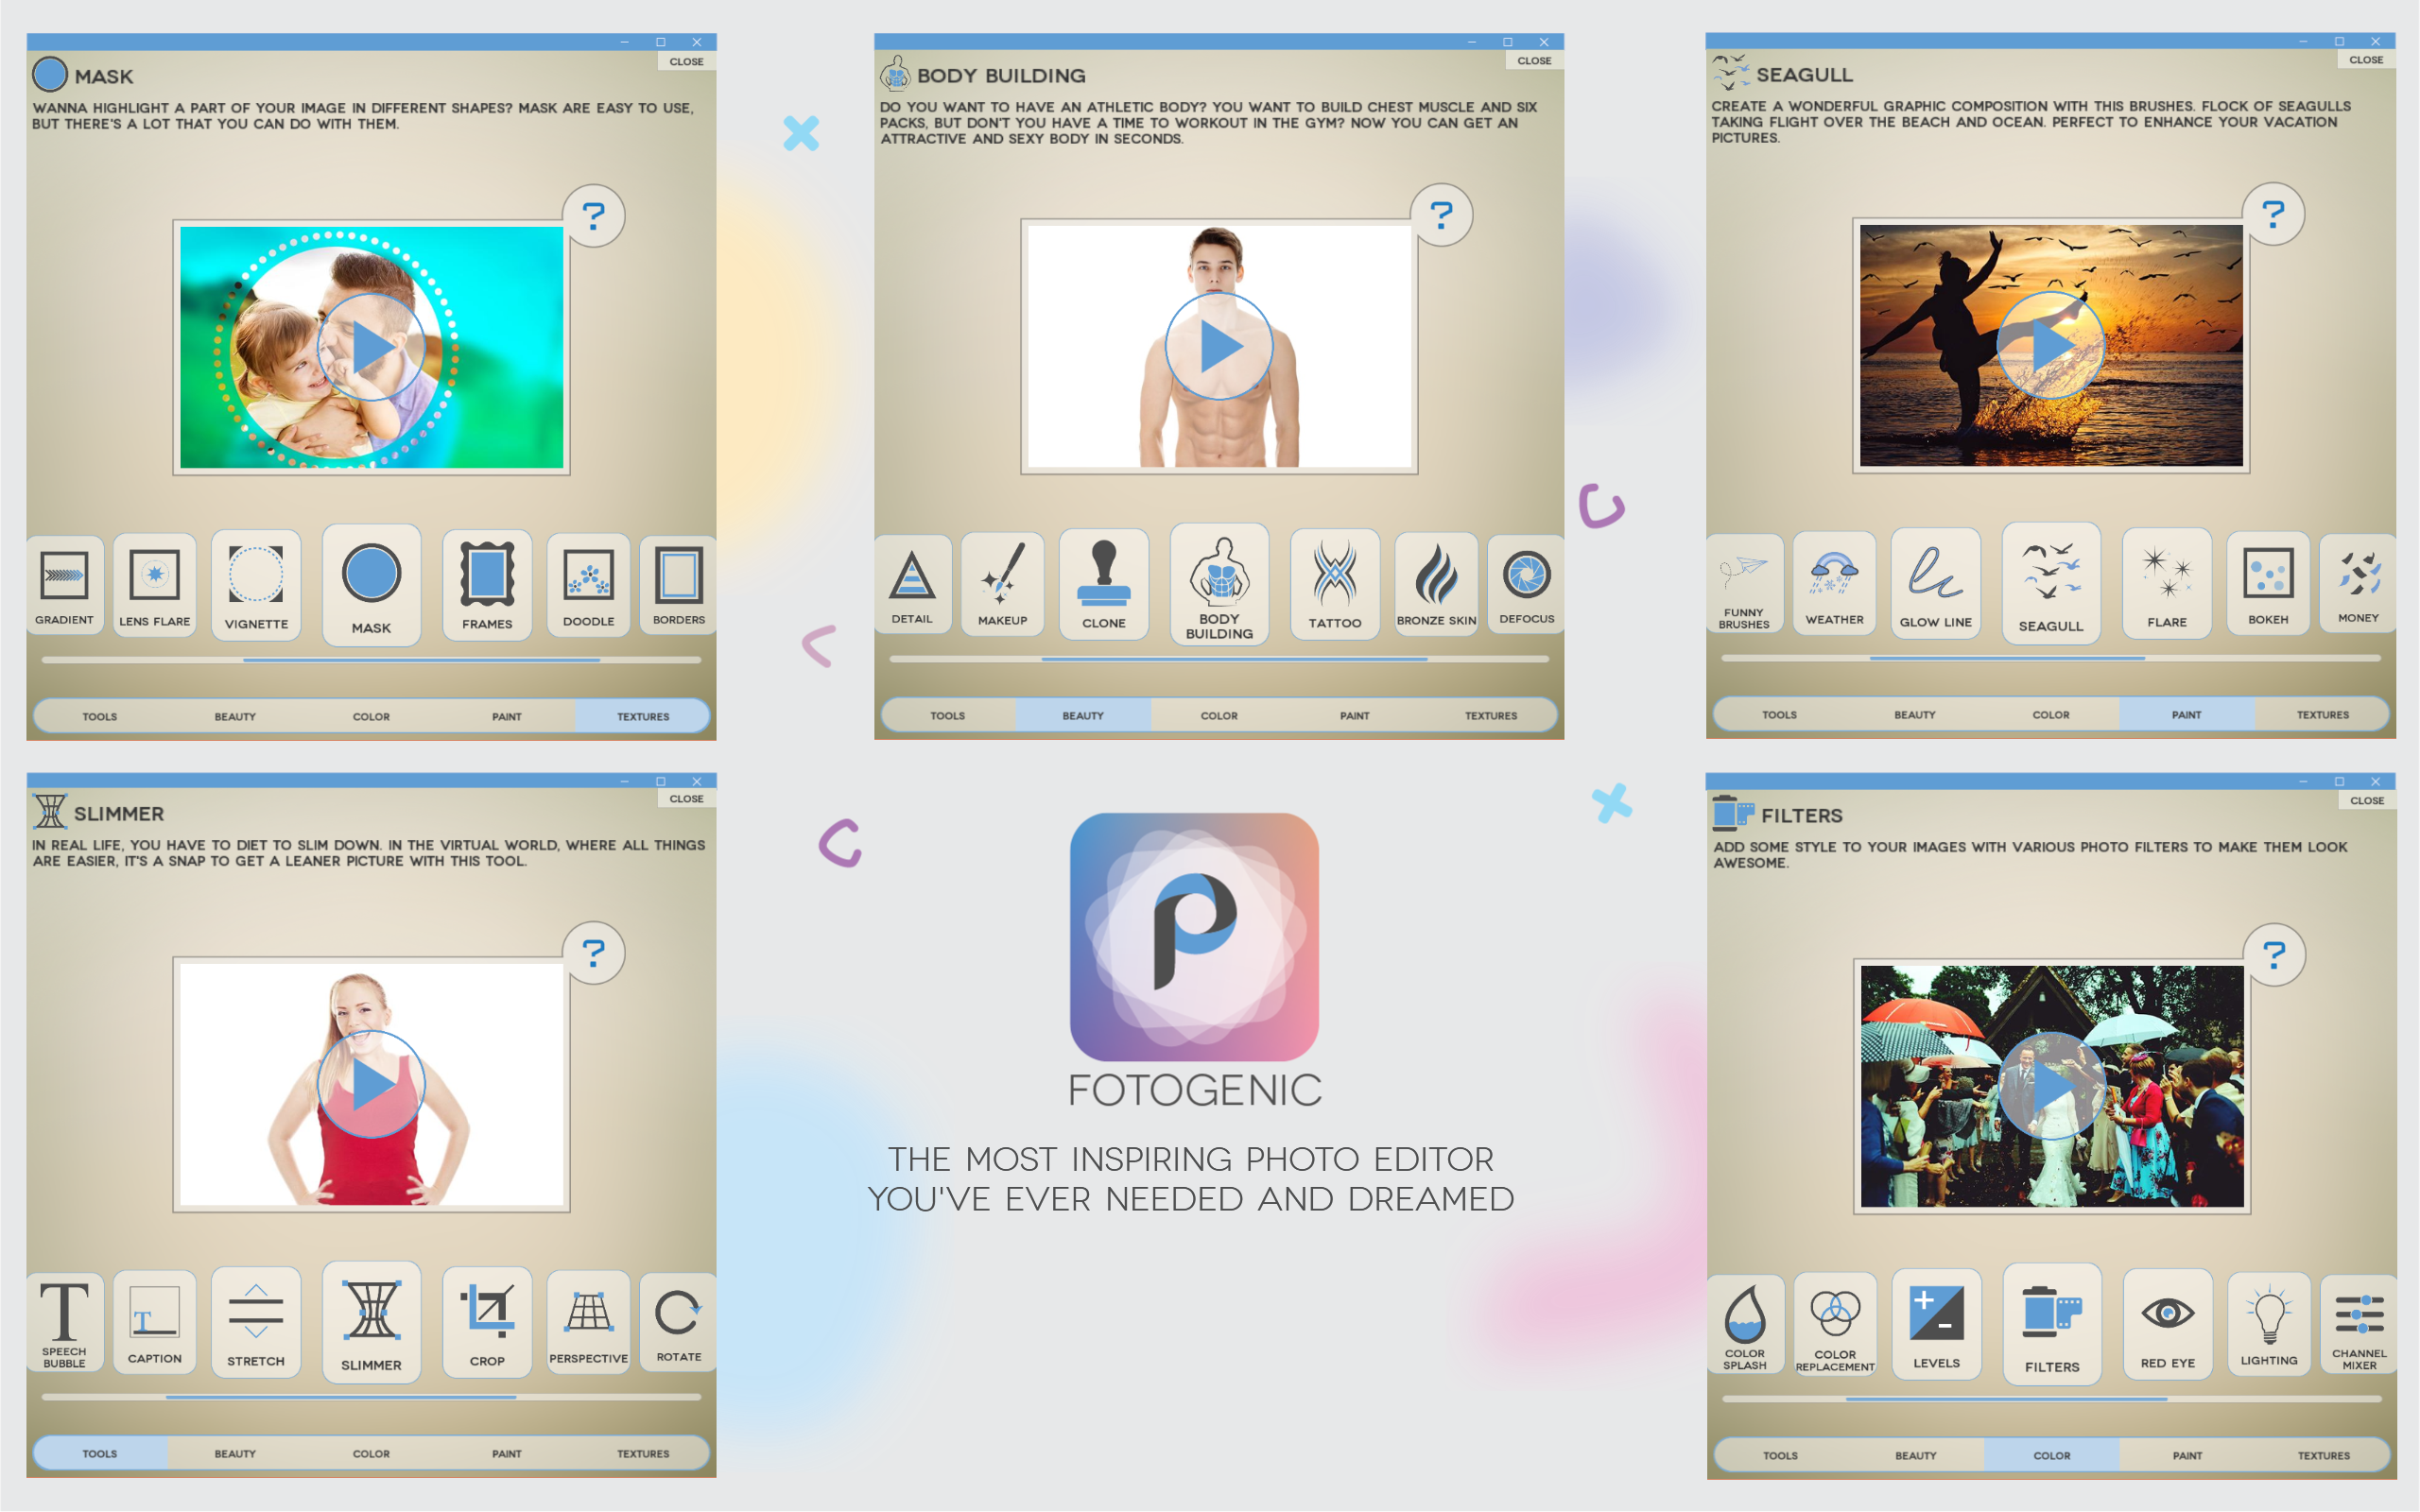Select the Lens Flare tool
2420x1512 pixels.
(155, 586)
